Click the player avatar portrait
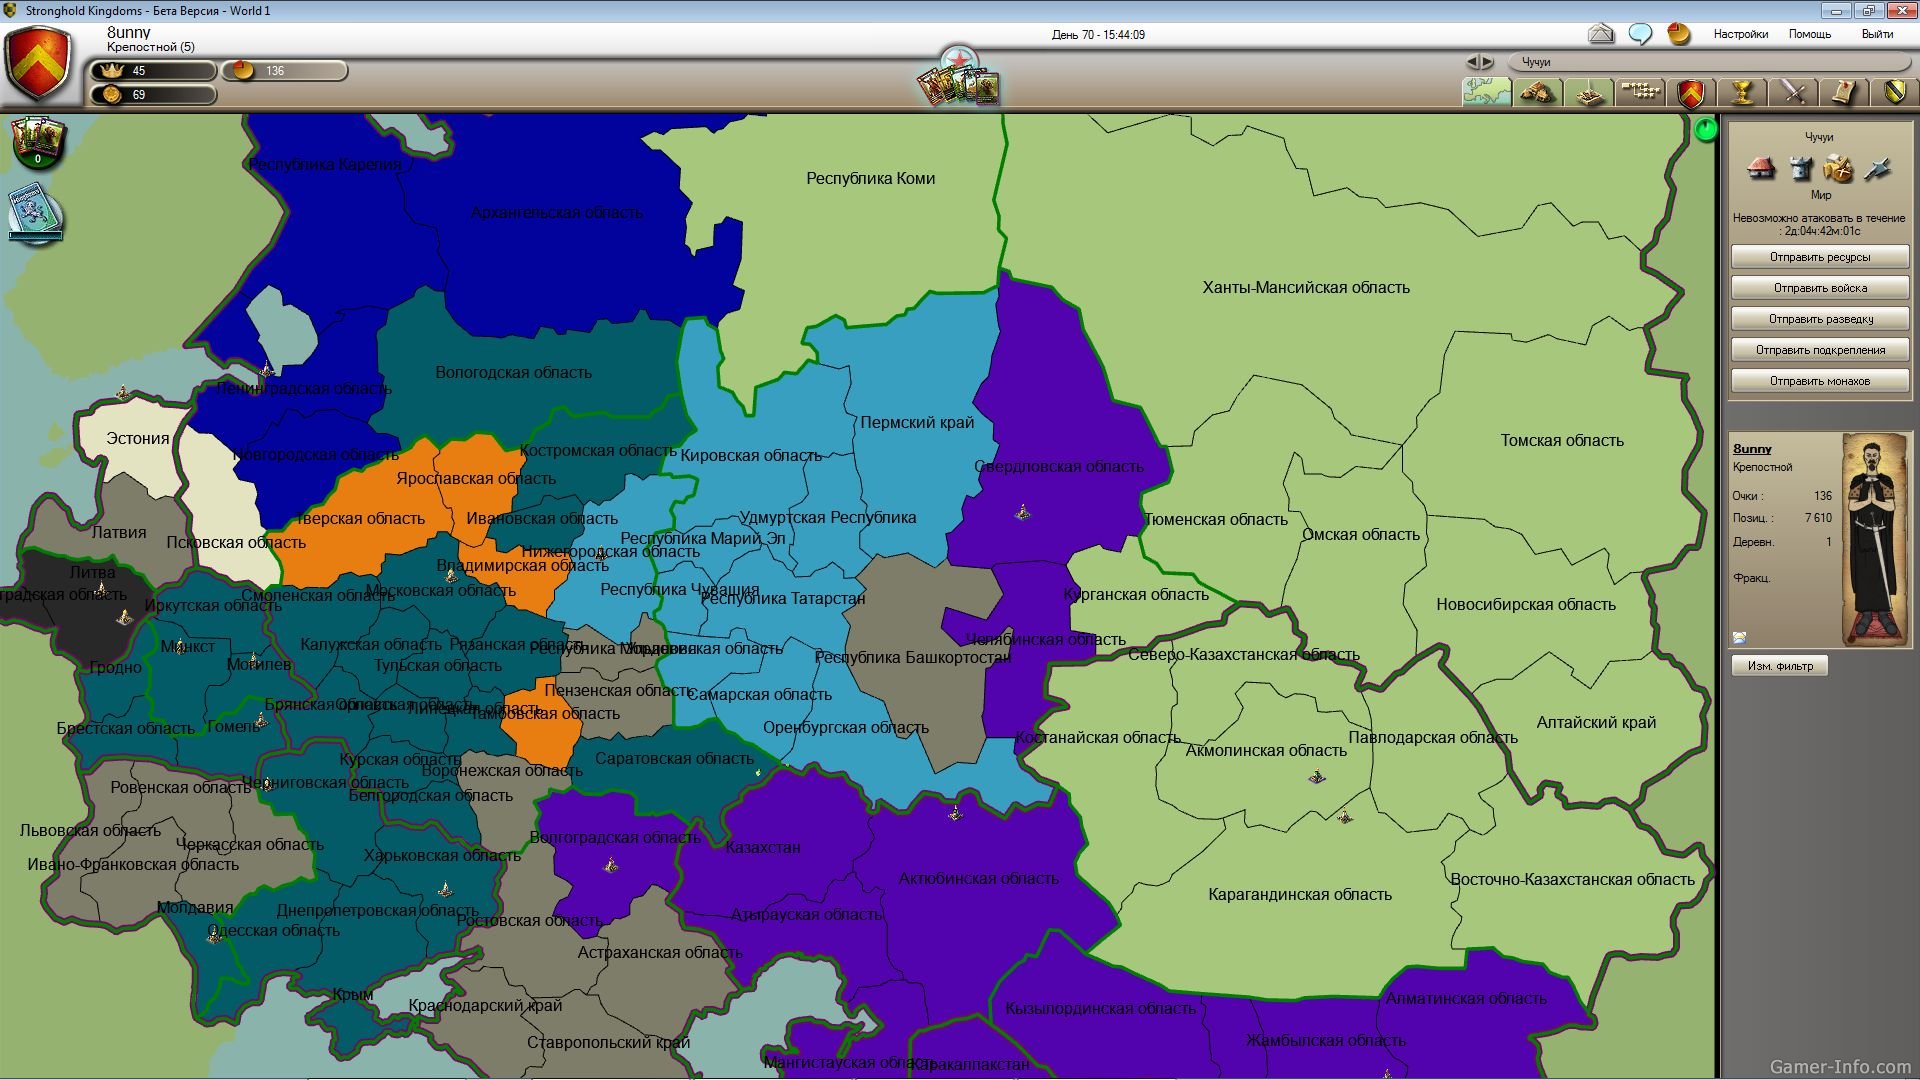 coord(1874,539)
